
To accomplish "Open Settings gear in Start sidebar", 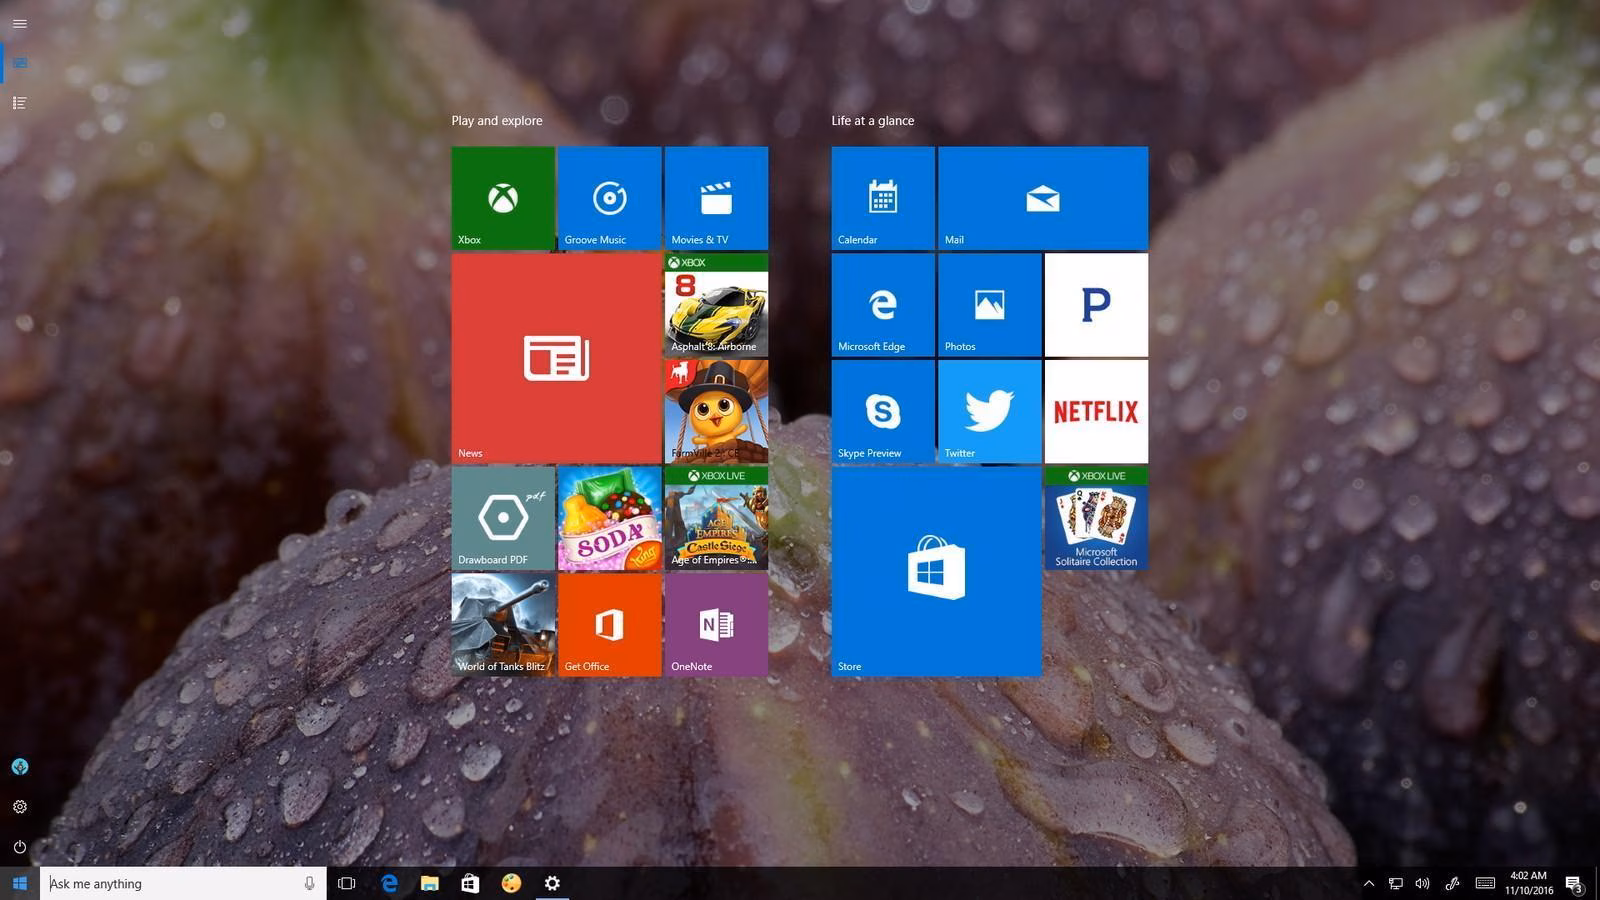I will (x=20, y=807).
